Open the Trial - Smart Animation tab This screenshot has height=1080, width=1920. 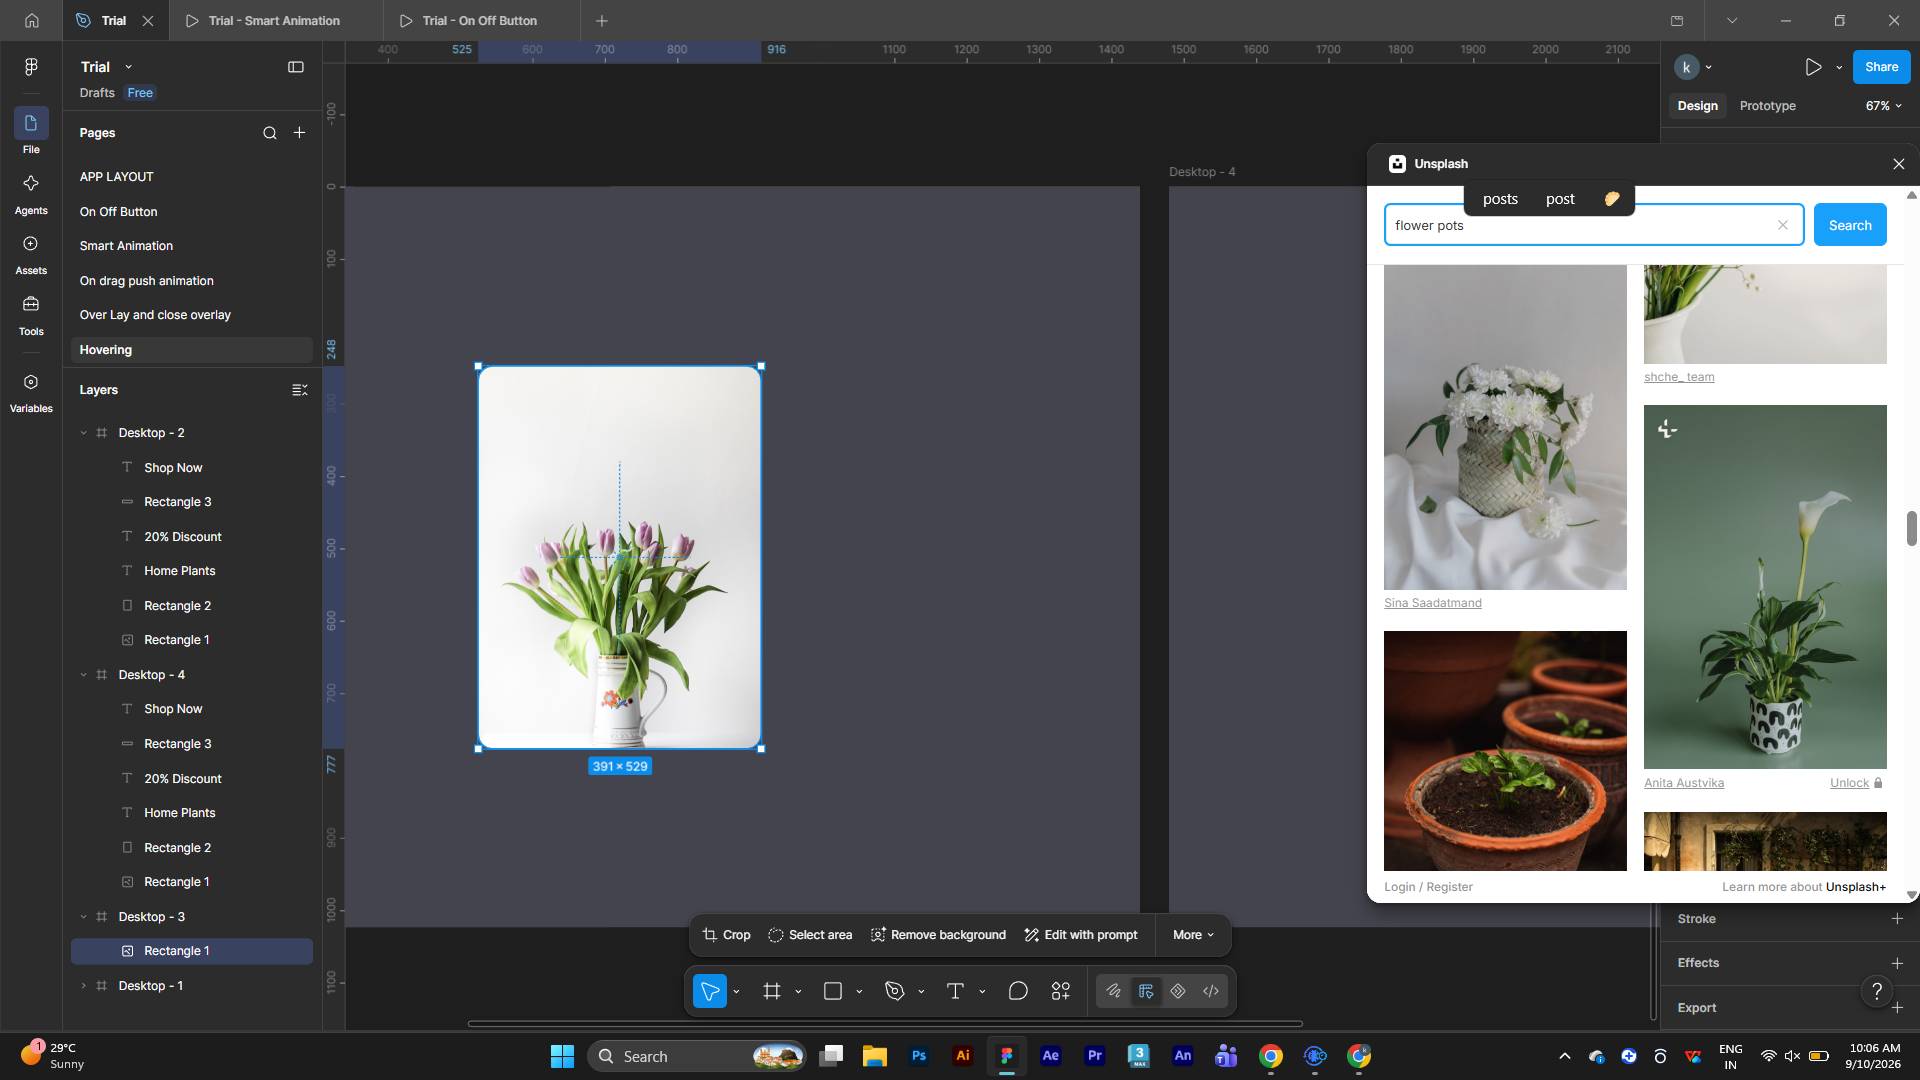[274, 20]
